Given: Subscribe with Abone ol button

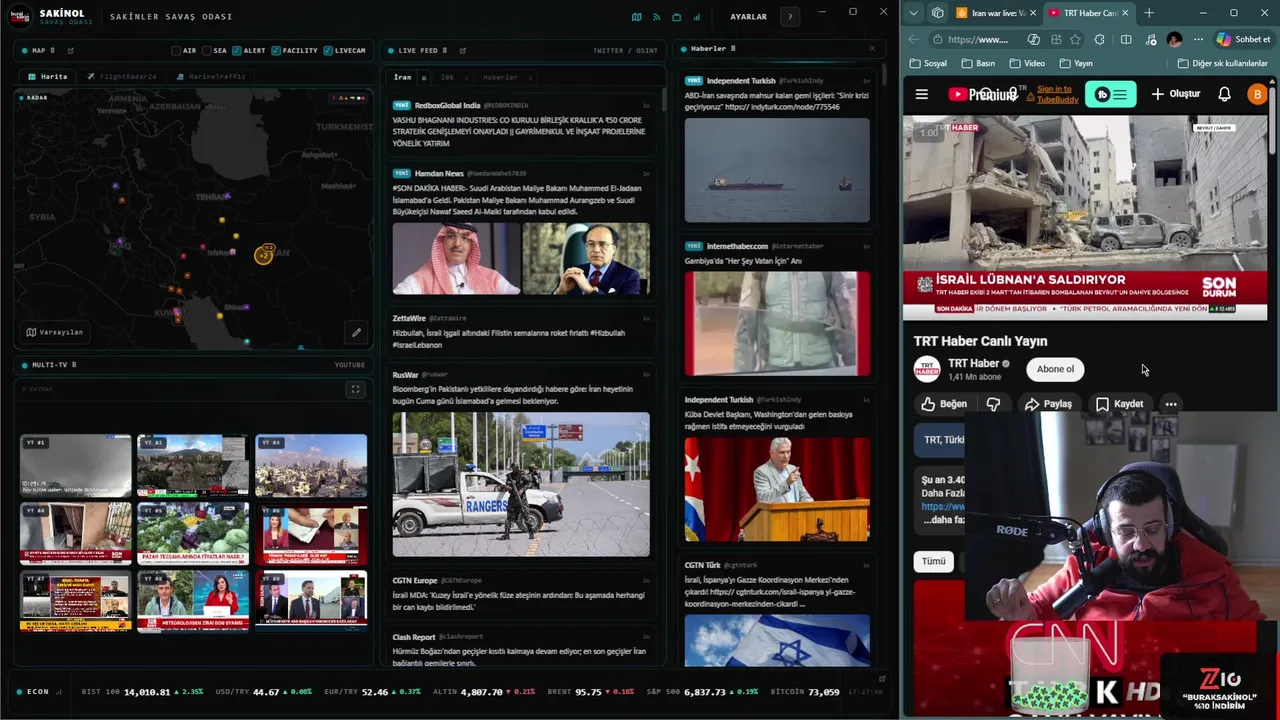Looking at the screenshot, I should pos(1055,369).
